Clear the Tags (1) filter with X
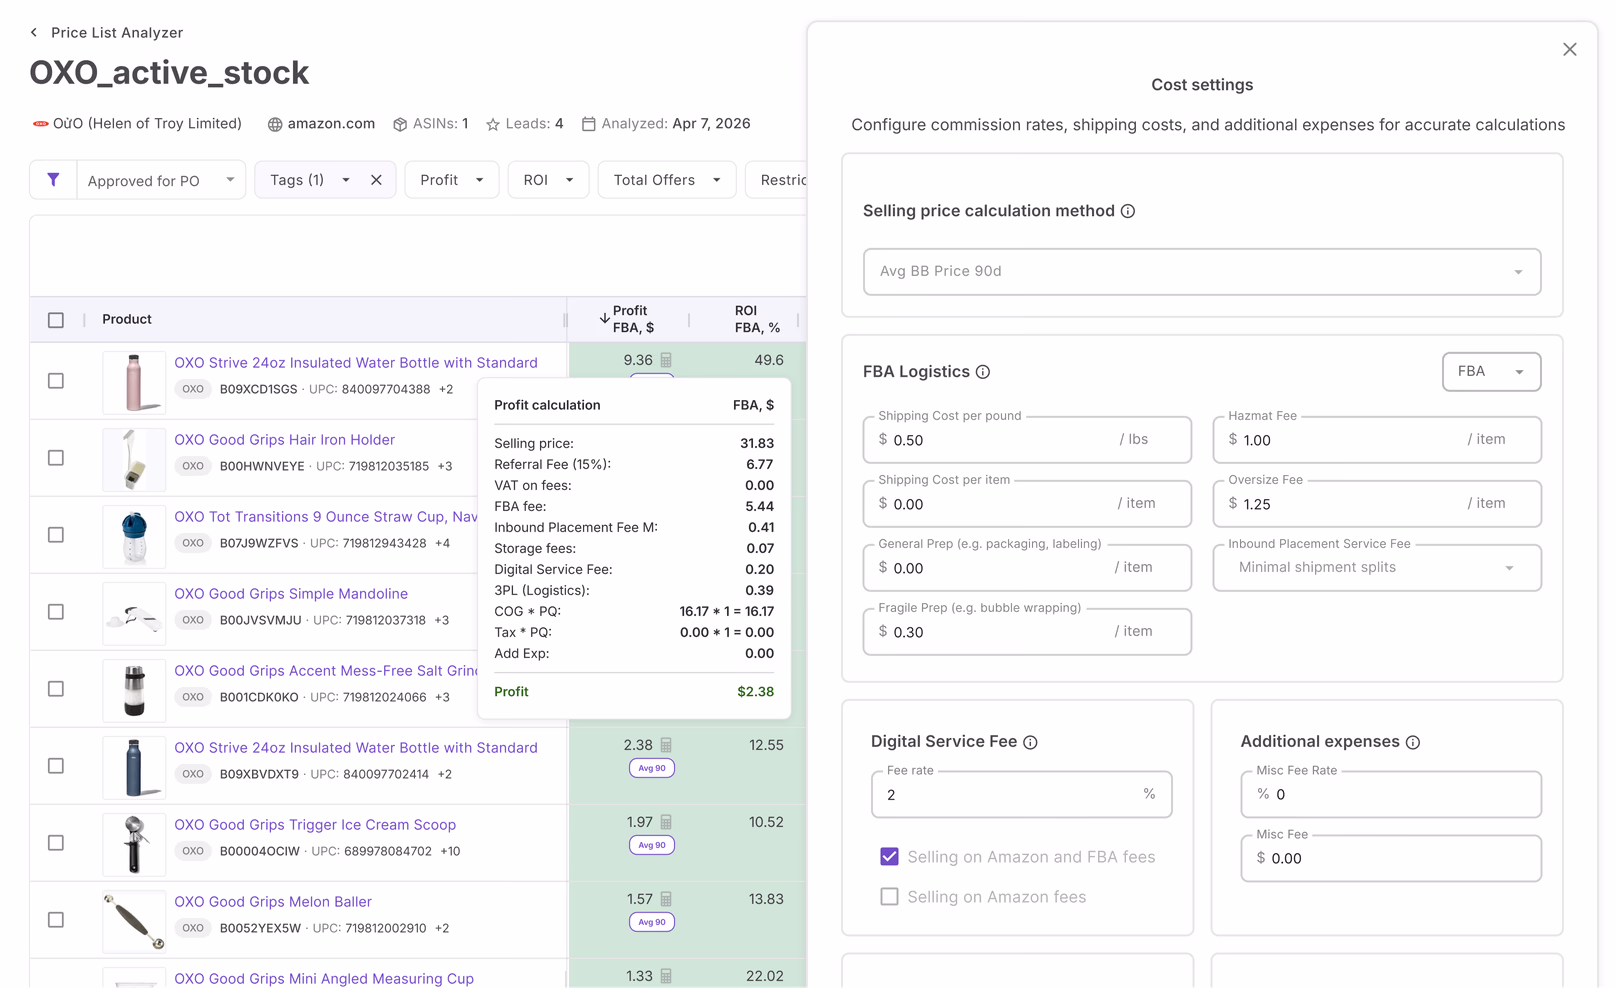 [x=376, y=180]
